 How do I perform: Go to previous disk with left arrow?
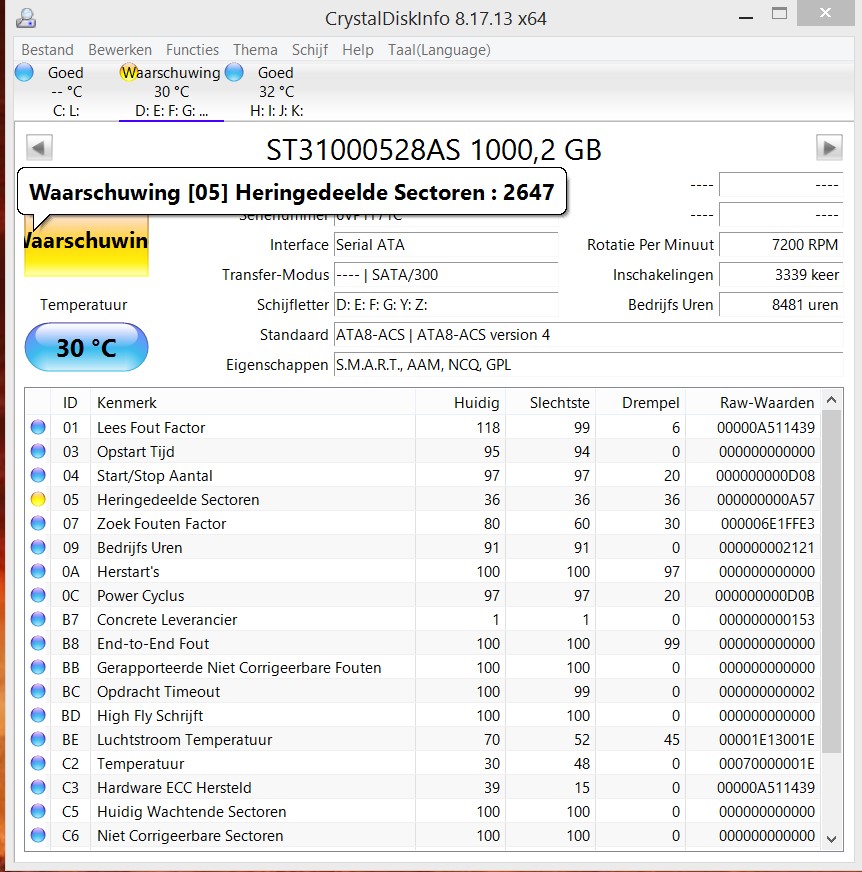tap(39, 148)
